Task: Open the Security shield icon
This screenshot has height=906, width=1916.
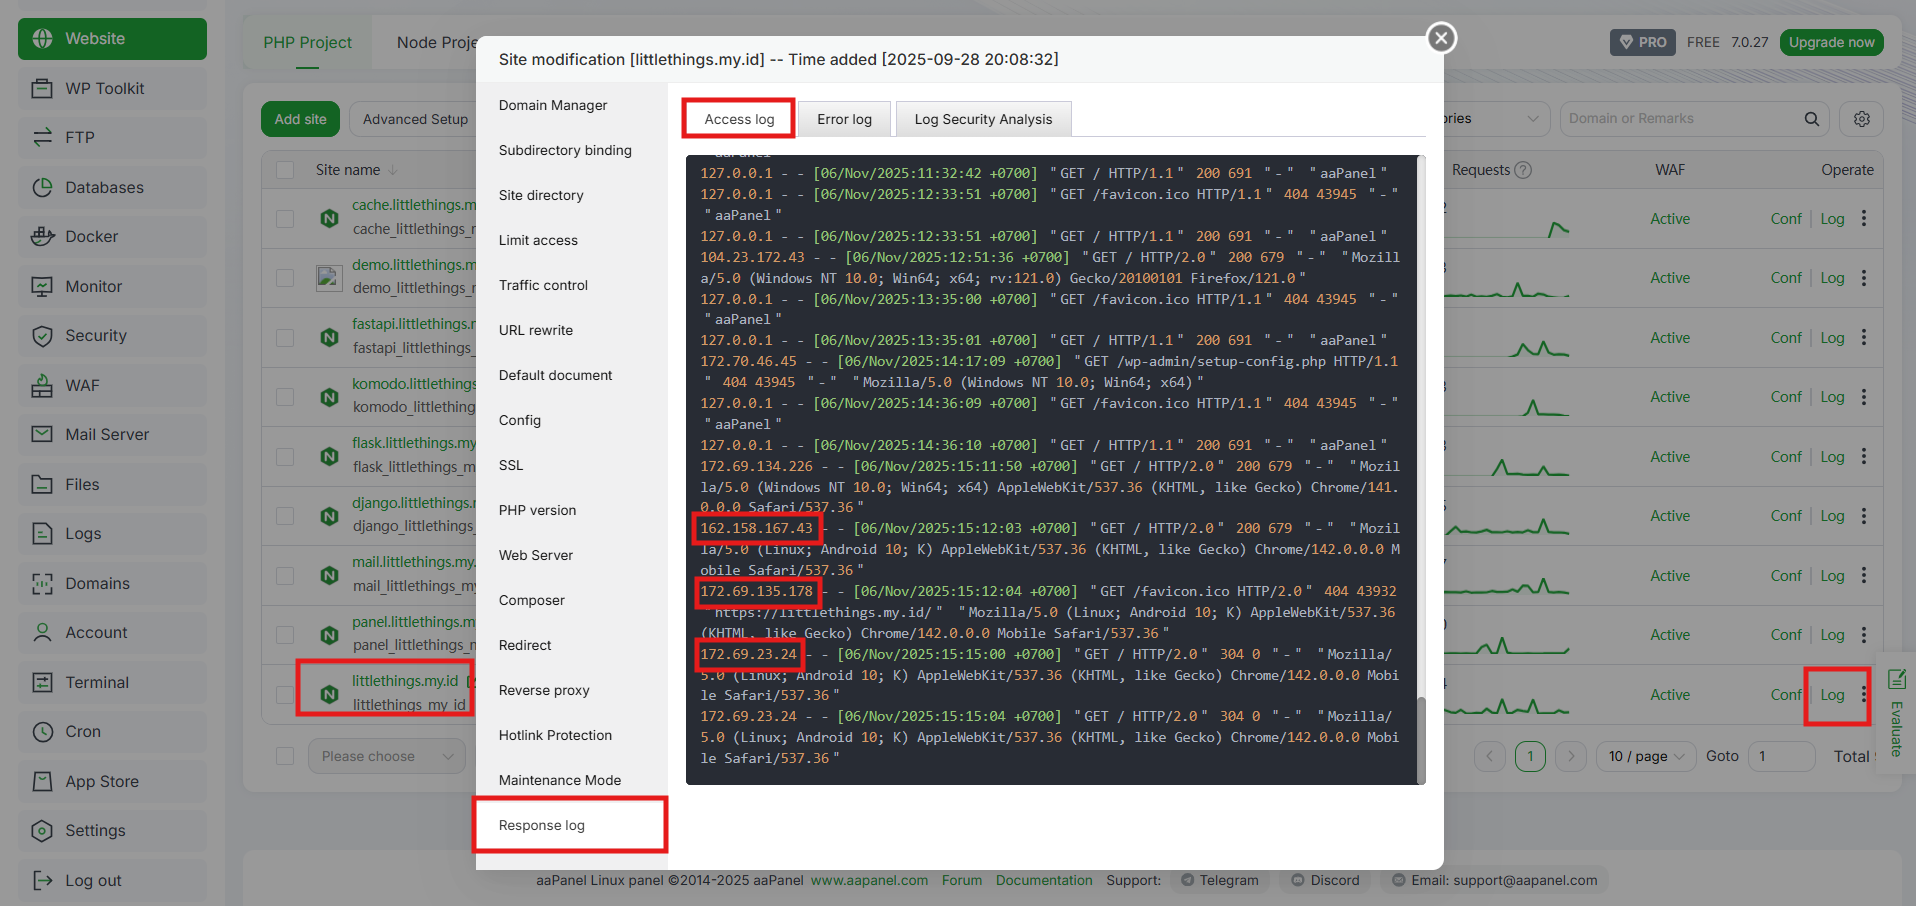Action: click(42, 335)
